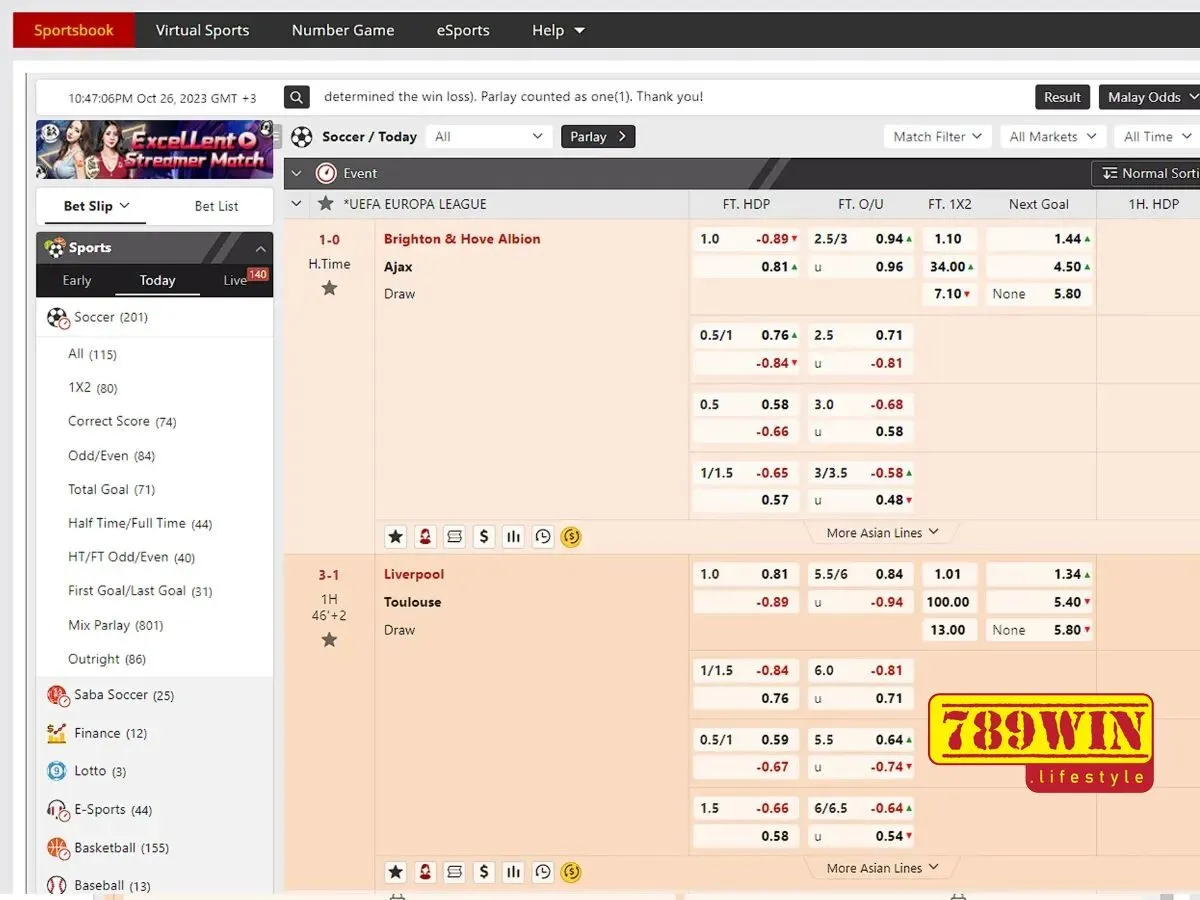Select Basketball from the sports list
Viewport: 1200px width, 900px height.
coord(110,847)
